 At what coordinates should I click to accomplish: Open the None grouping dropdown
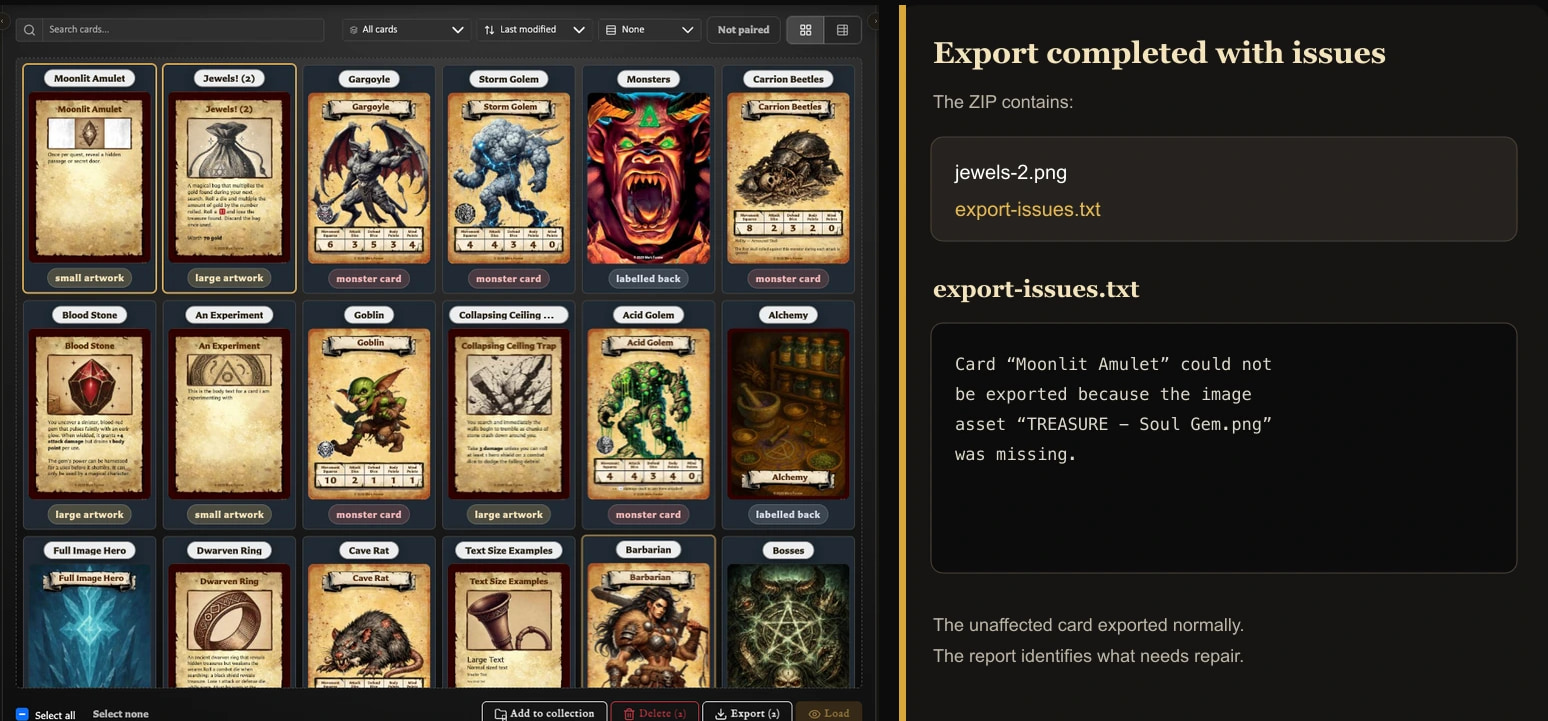click(x=649, y=30)
